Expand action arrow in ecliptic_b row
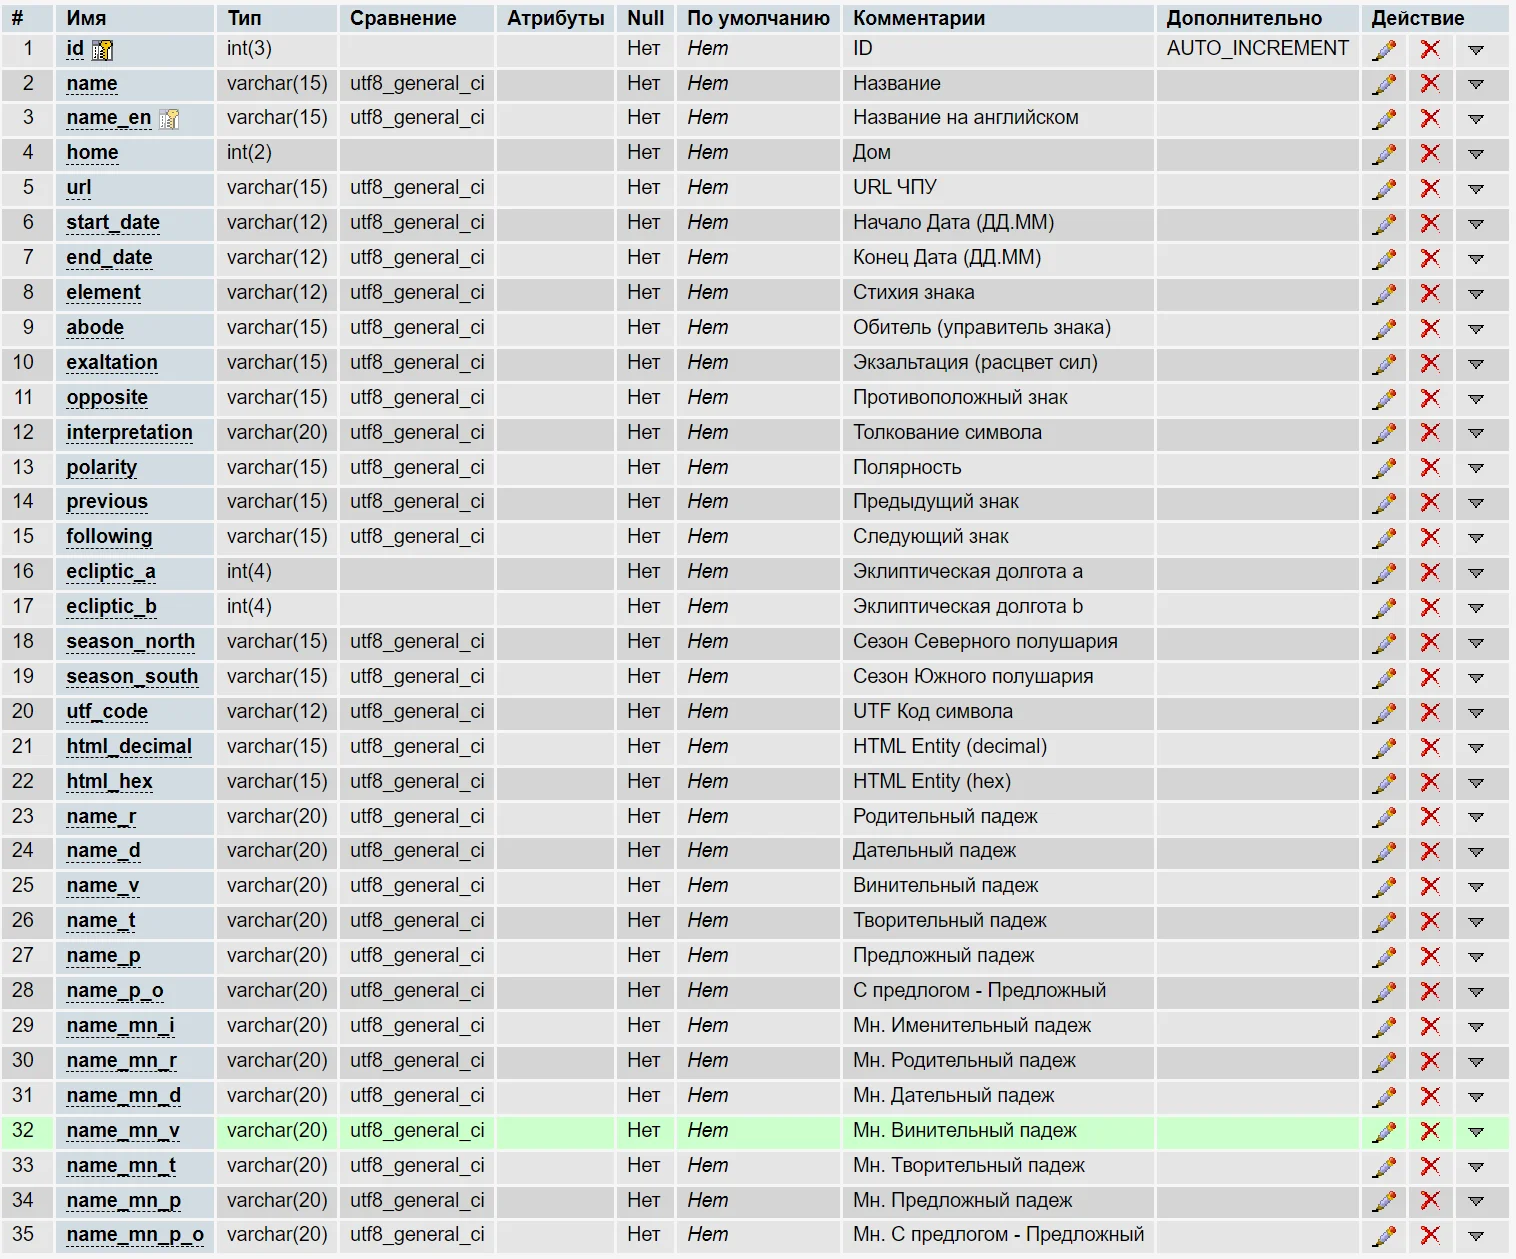 (x=1476, y=608)
